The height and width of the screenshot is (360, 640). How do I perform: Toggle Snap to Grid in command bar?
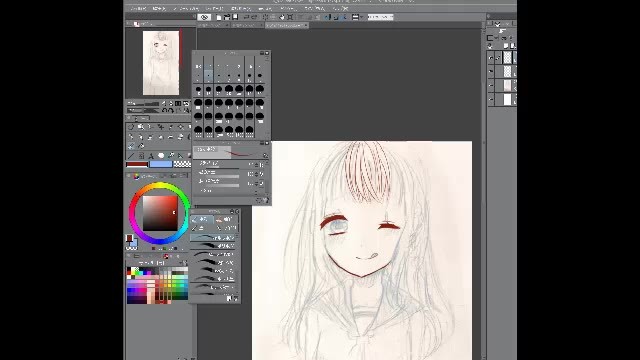(344, 17)
